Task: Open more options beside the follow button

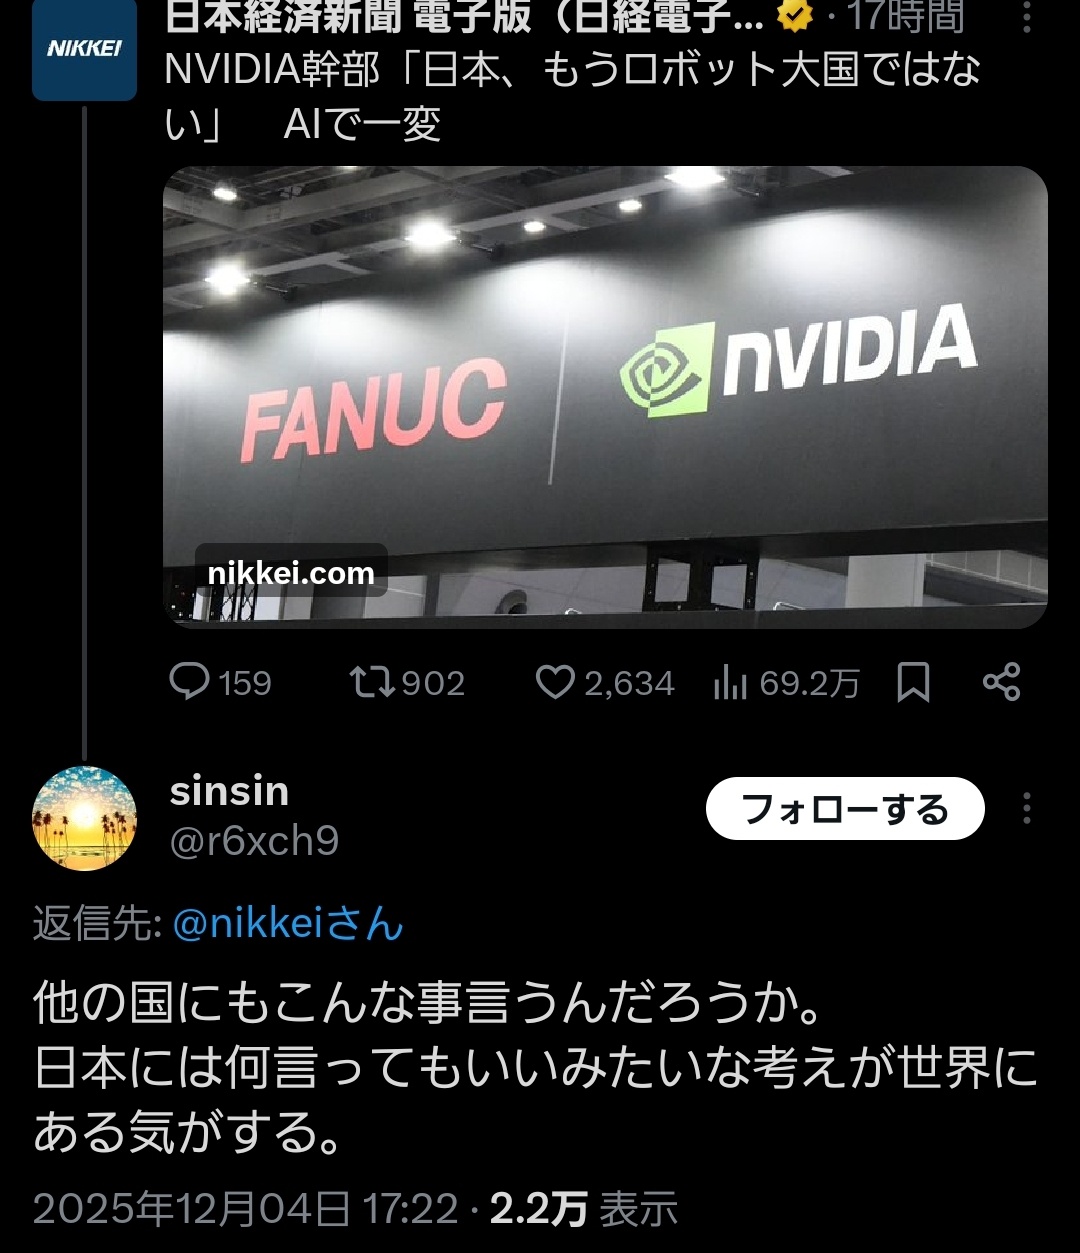Action: [1027, 808]
